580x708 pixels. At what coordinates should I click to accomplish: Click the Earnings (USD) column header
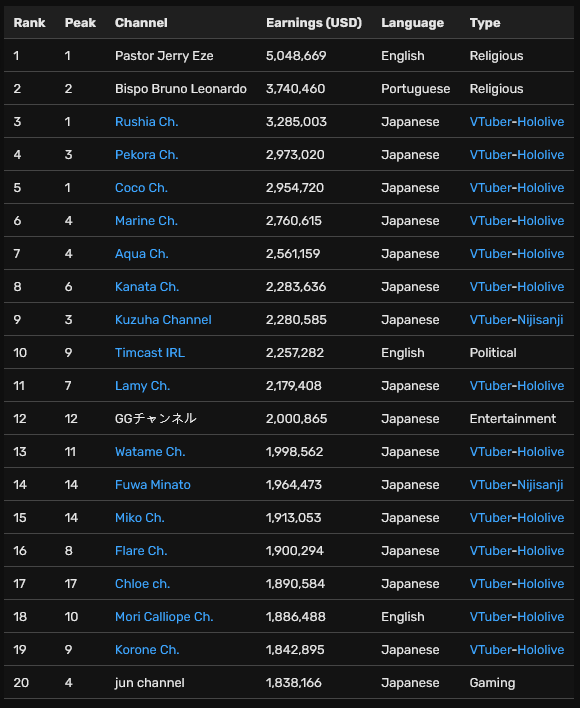point(314,23)
